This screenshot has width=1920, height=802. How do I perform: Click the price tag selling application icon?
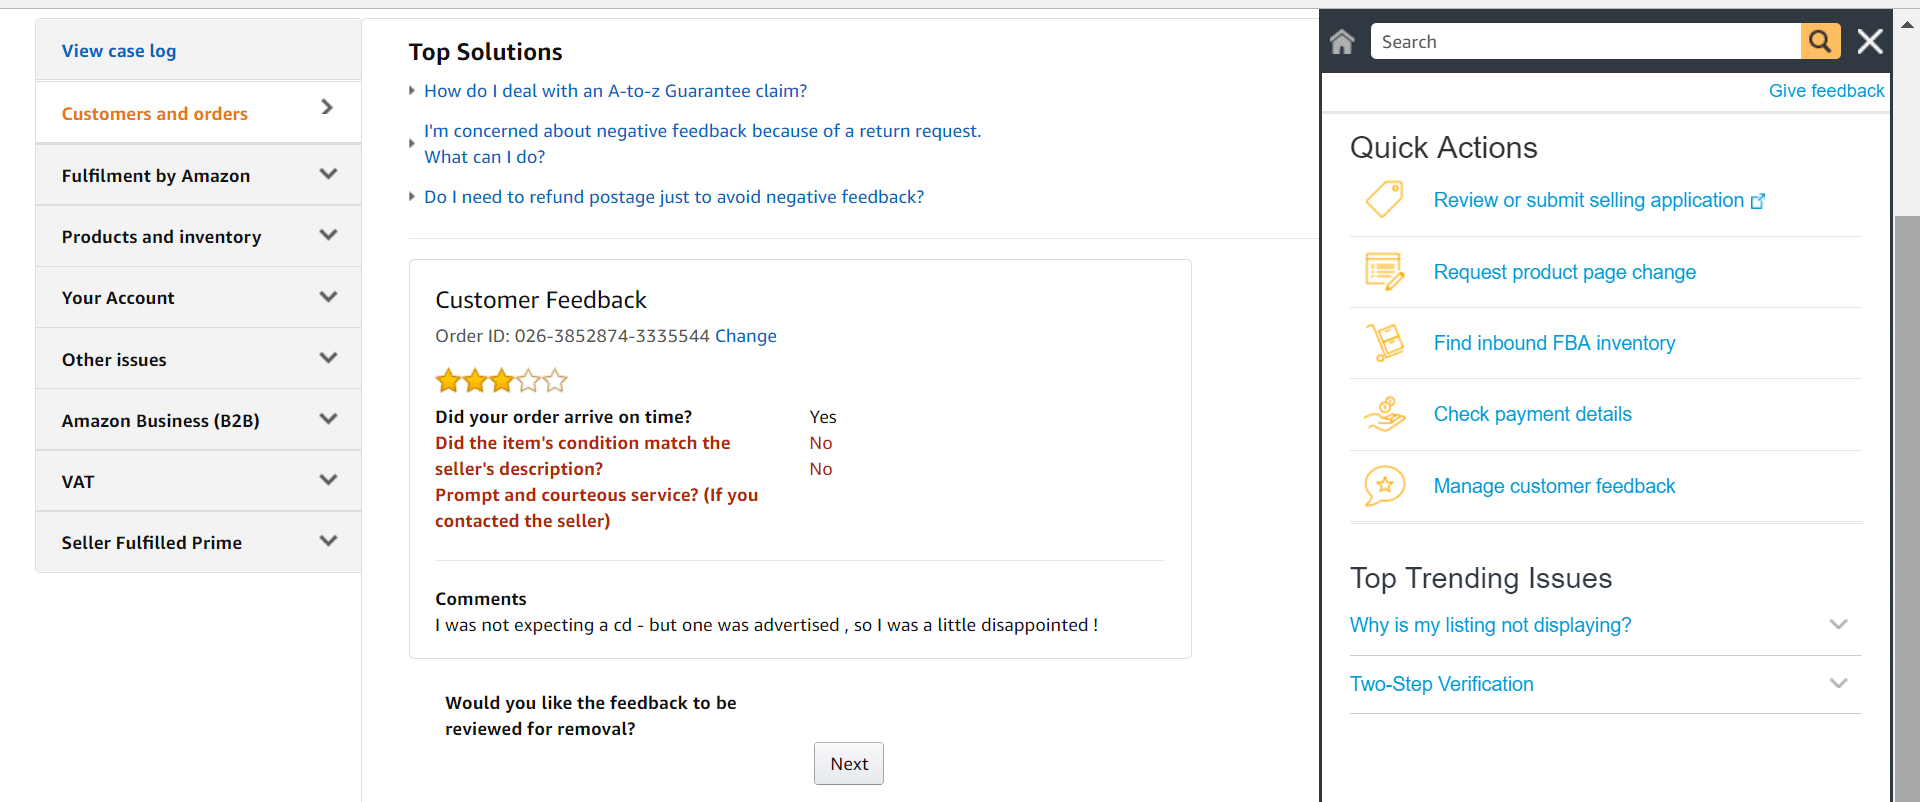(x=1385, y=200)
